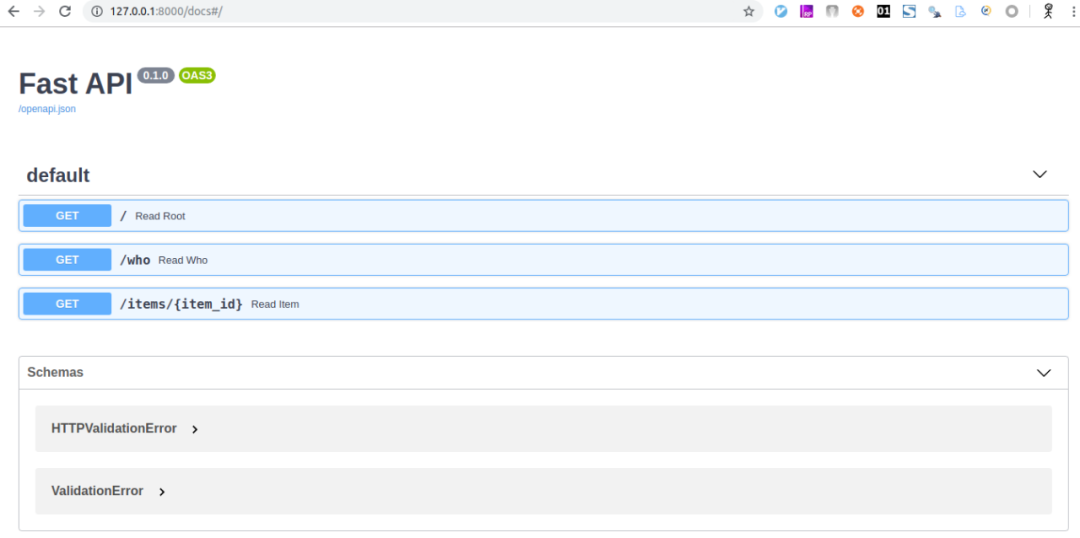Click the browser forward arrow
Viewport: 1080px width, 538px height.
tap(39, 11)
